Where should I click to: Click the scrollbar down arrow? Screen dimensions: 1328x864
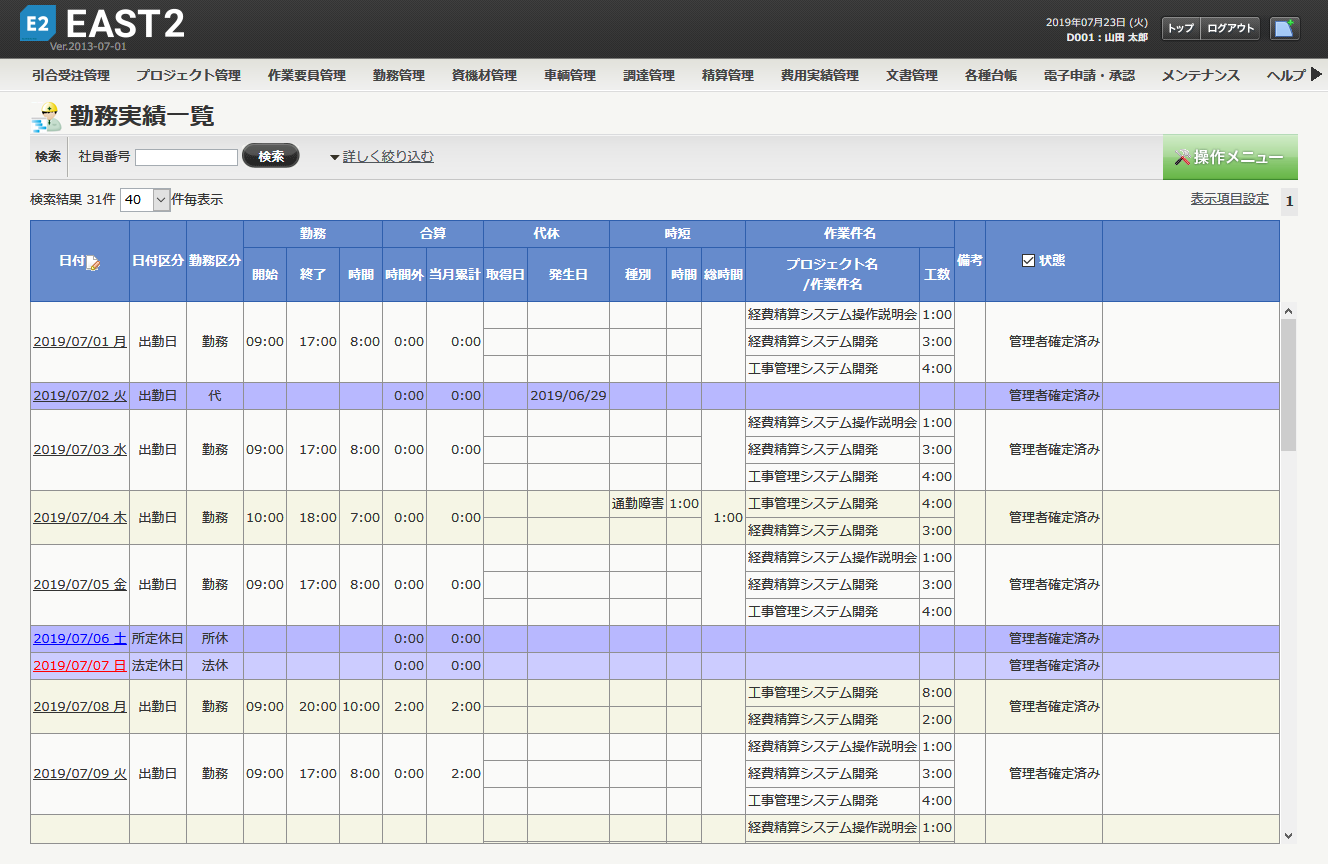point(1288,835)
